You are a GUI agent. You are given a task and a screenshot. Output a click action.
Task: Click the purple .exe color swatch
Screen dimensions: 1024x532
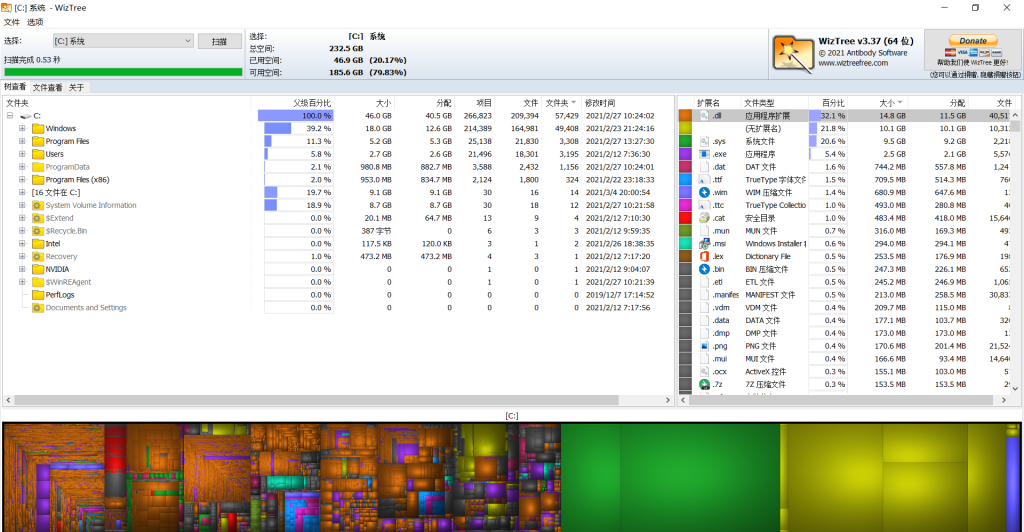tap(685, 154)
